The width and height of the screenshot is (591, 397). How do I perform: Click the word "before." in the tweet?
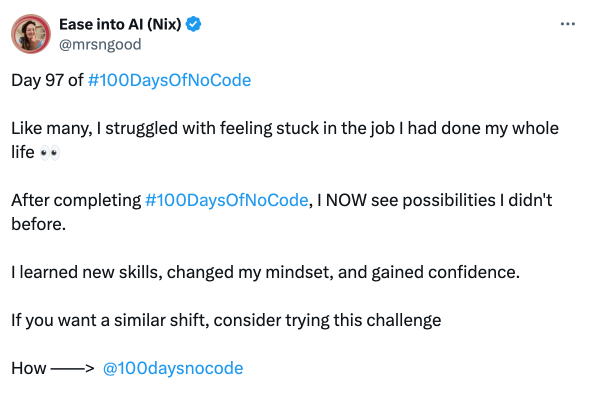point(38,224)
